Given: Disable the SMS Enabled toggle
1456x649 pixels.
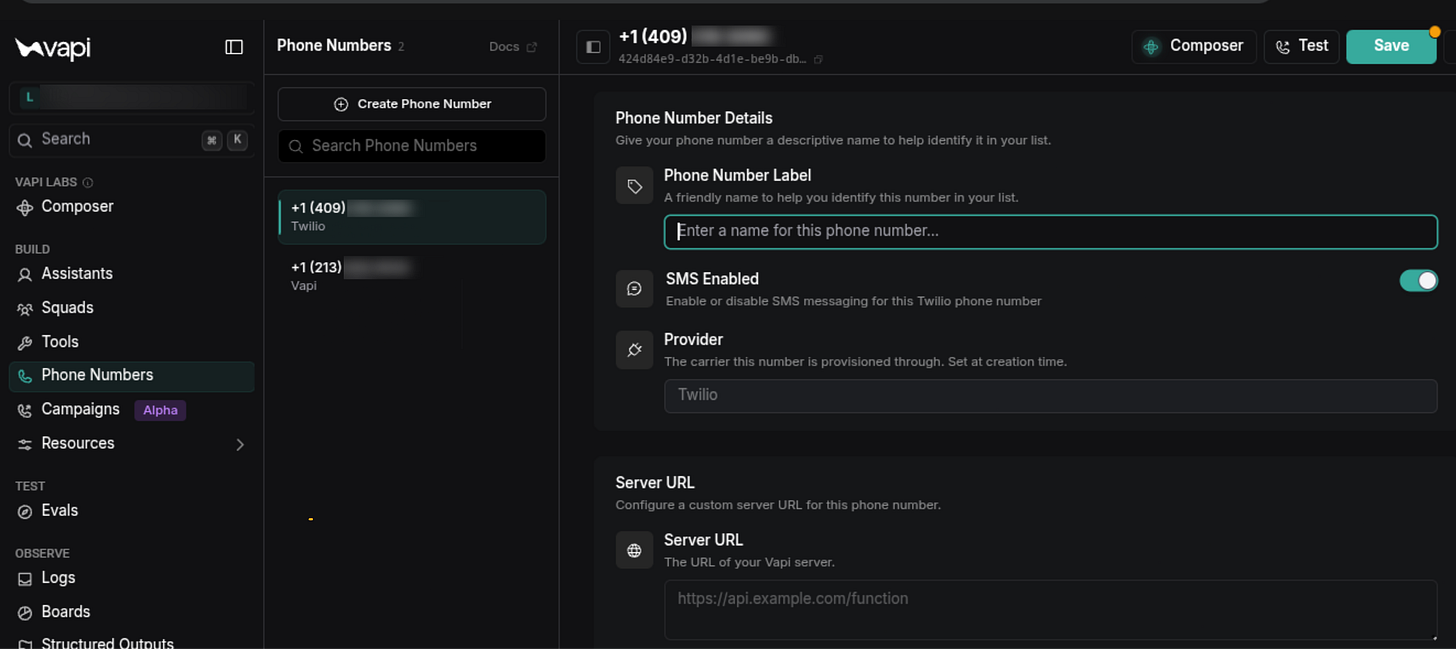Looking at the screenshot, I should pyautogui.click(x=1418, y=281).
